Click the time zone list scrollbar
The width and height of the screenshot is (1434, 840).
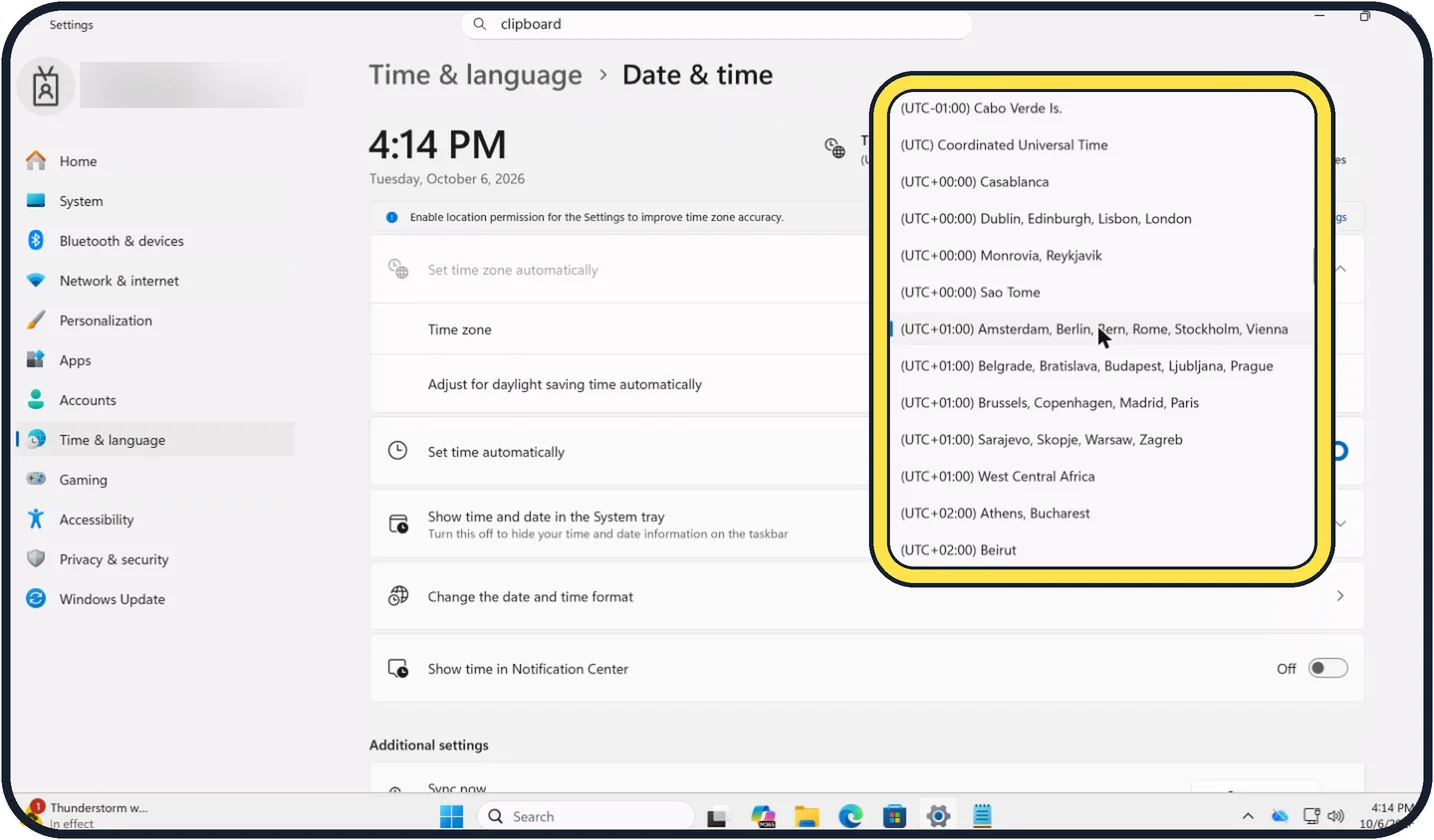pos(1314,266)
